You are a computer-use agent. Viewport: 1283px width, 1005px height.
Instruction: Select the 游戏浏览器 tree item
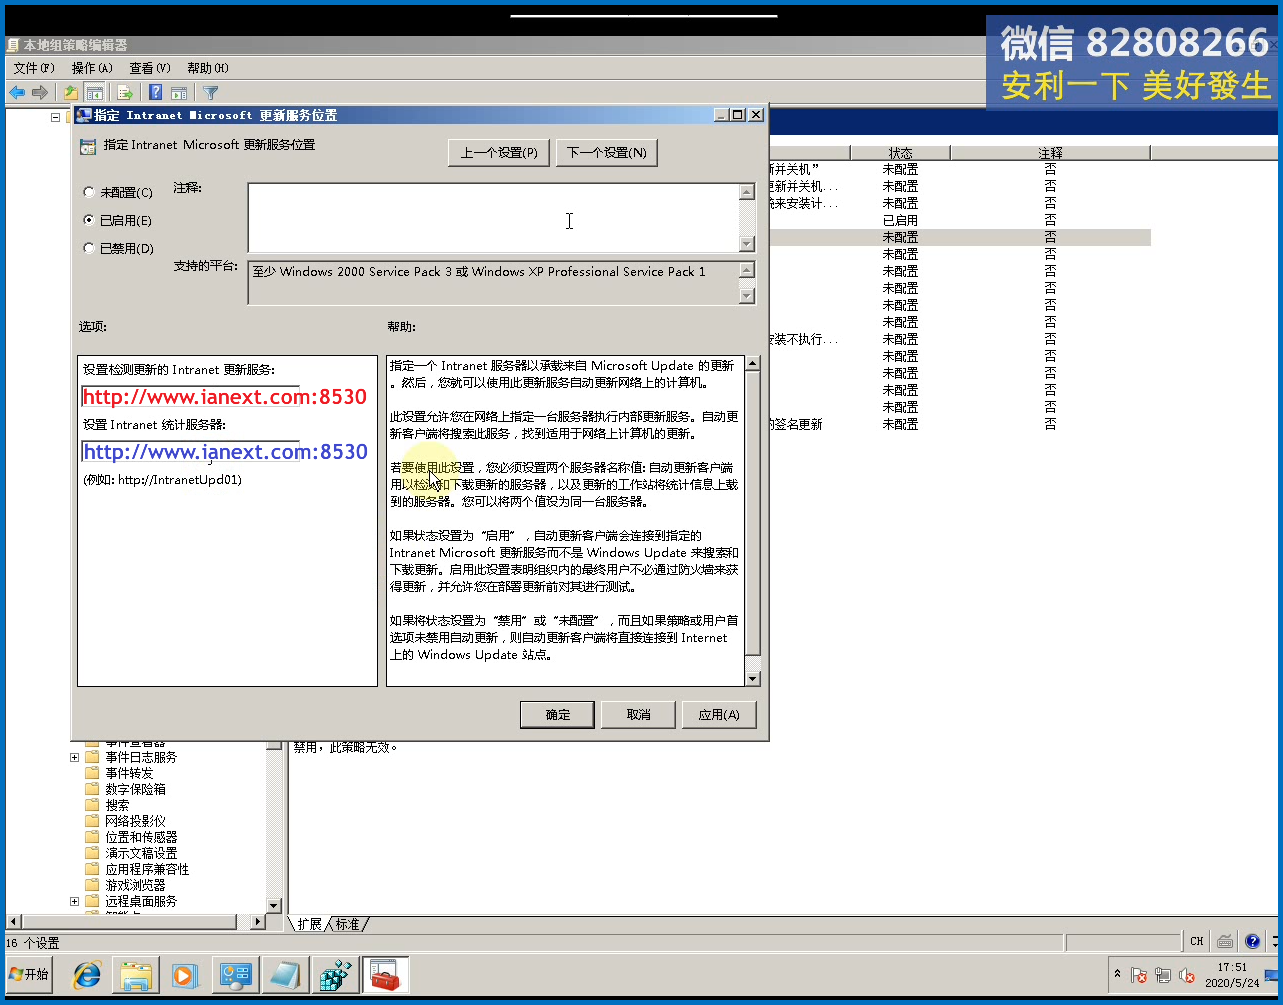(135, 885)
